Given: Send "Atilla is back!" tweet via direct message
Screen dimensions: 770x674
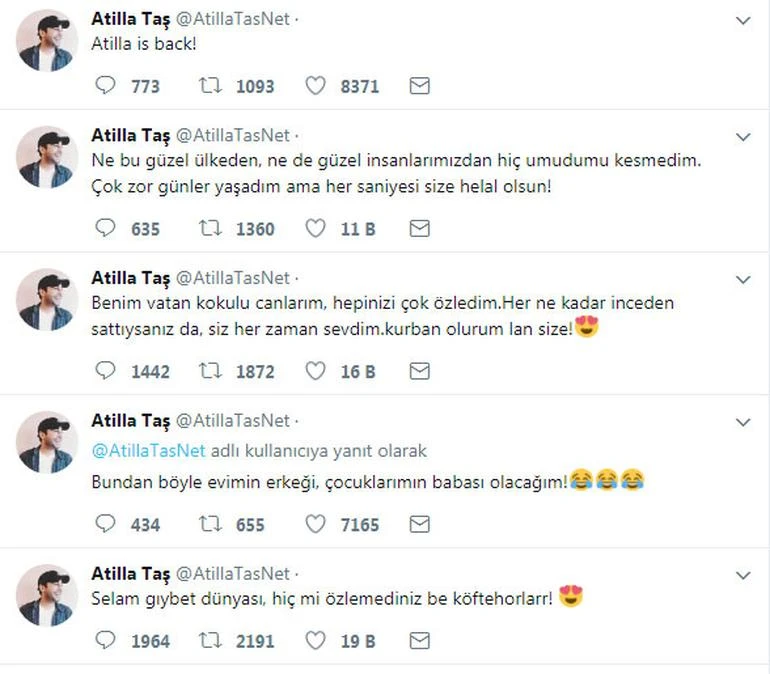Looking at the screenshot, I should point(420,86).
